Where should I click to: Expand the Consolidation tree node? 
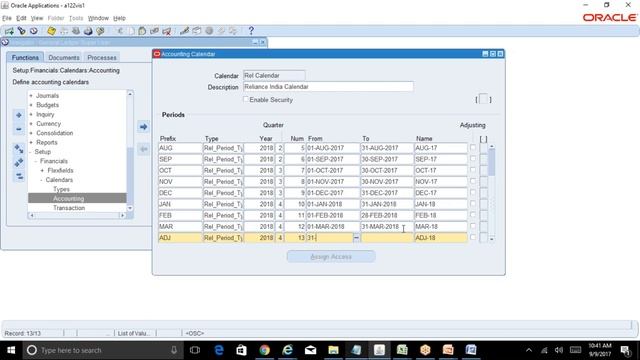tap(31, 133)
